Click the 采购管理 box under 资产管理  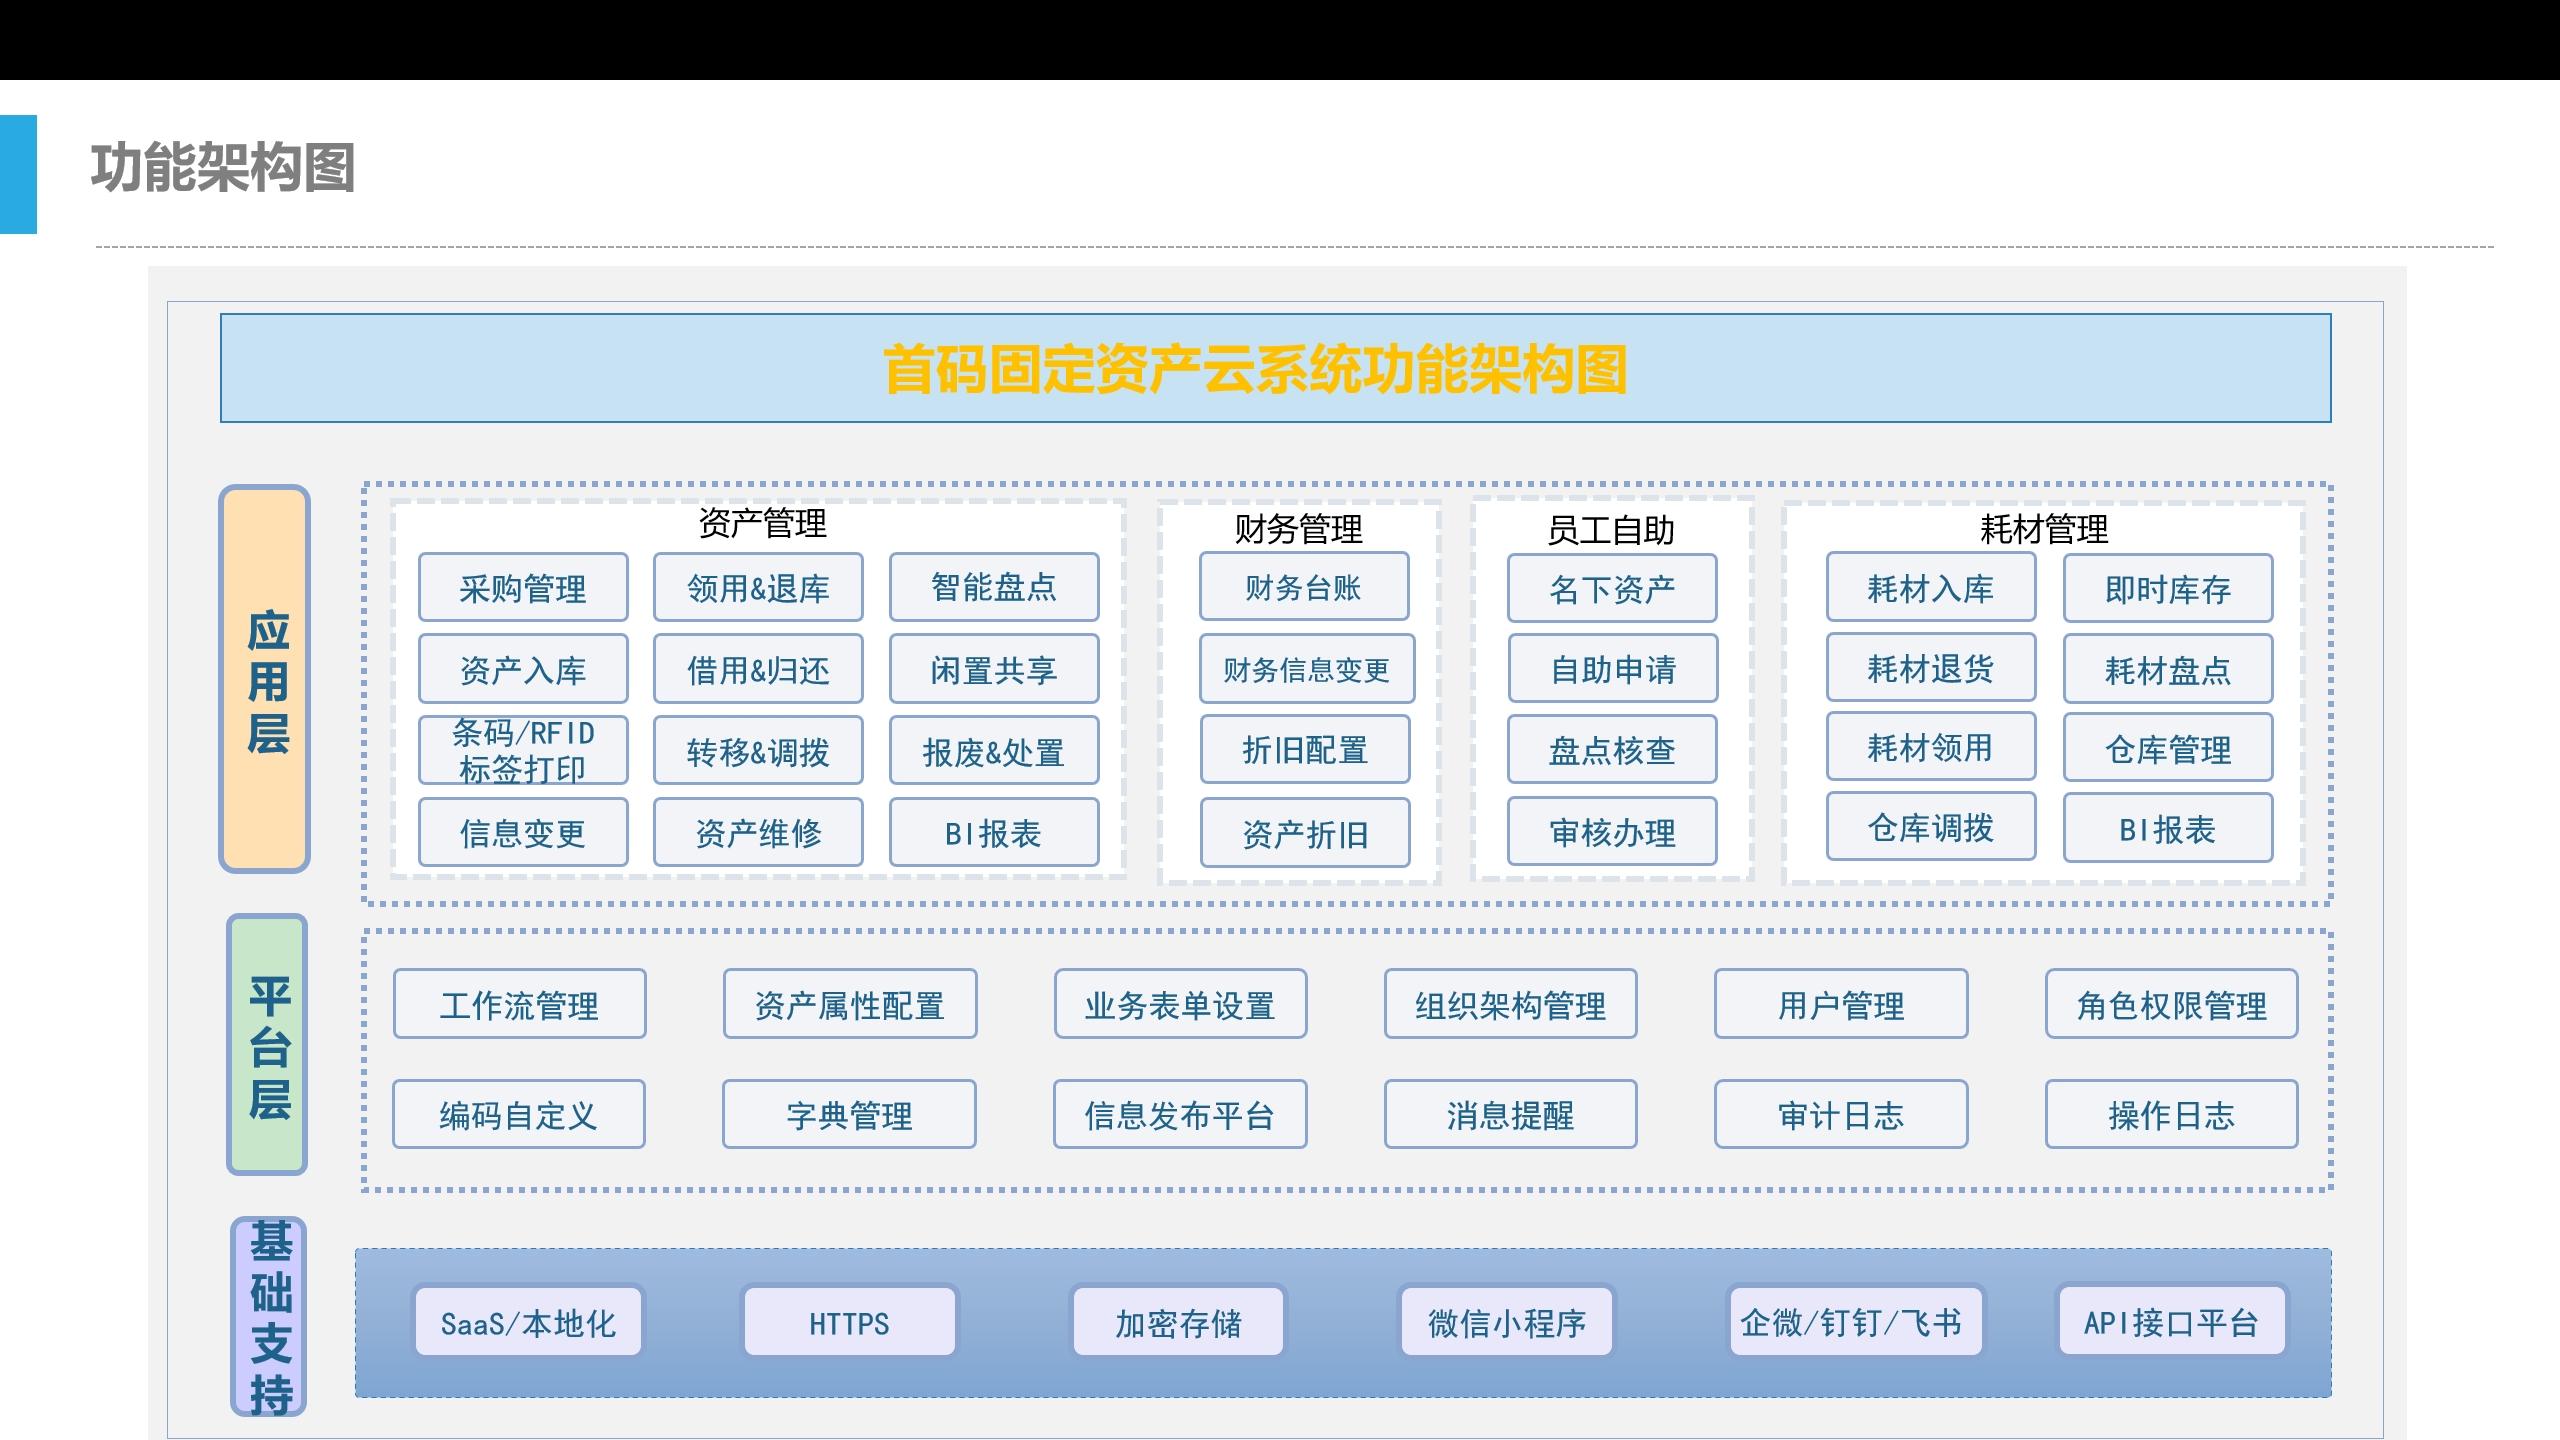522,588
